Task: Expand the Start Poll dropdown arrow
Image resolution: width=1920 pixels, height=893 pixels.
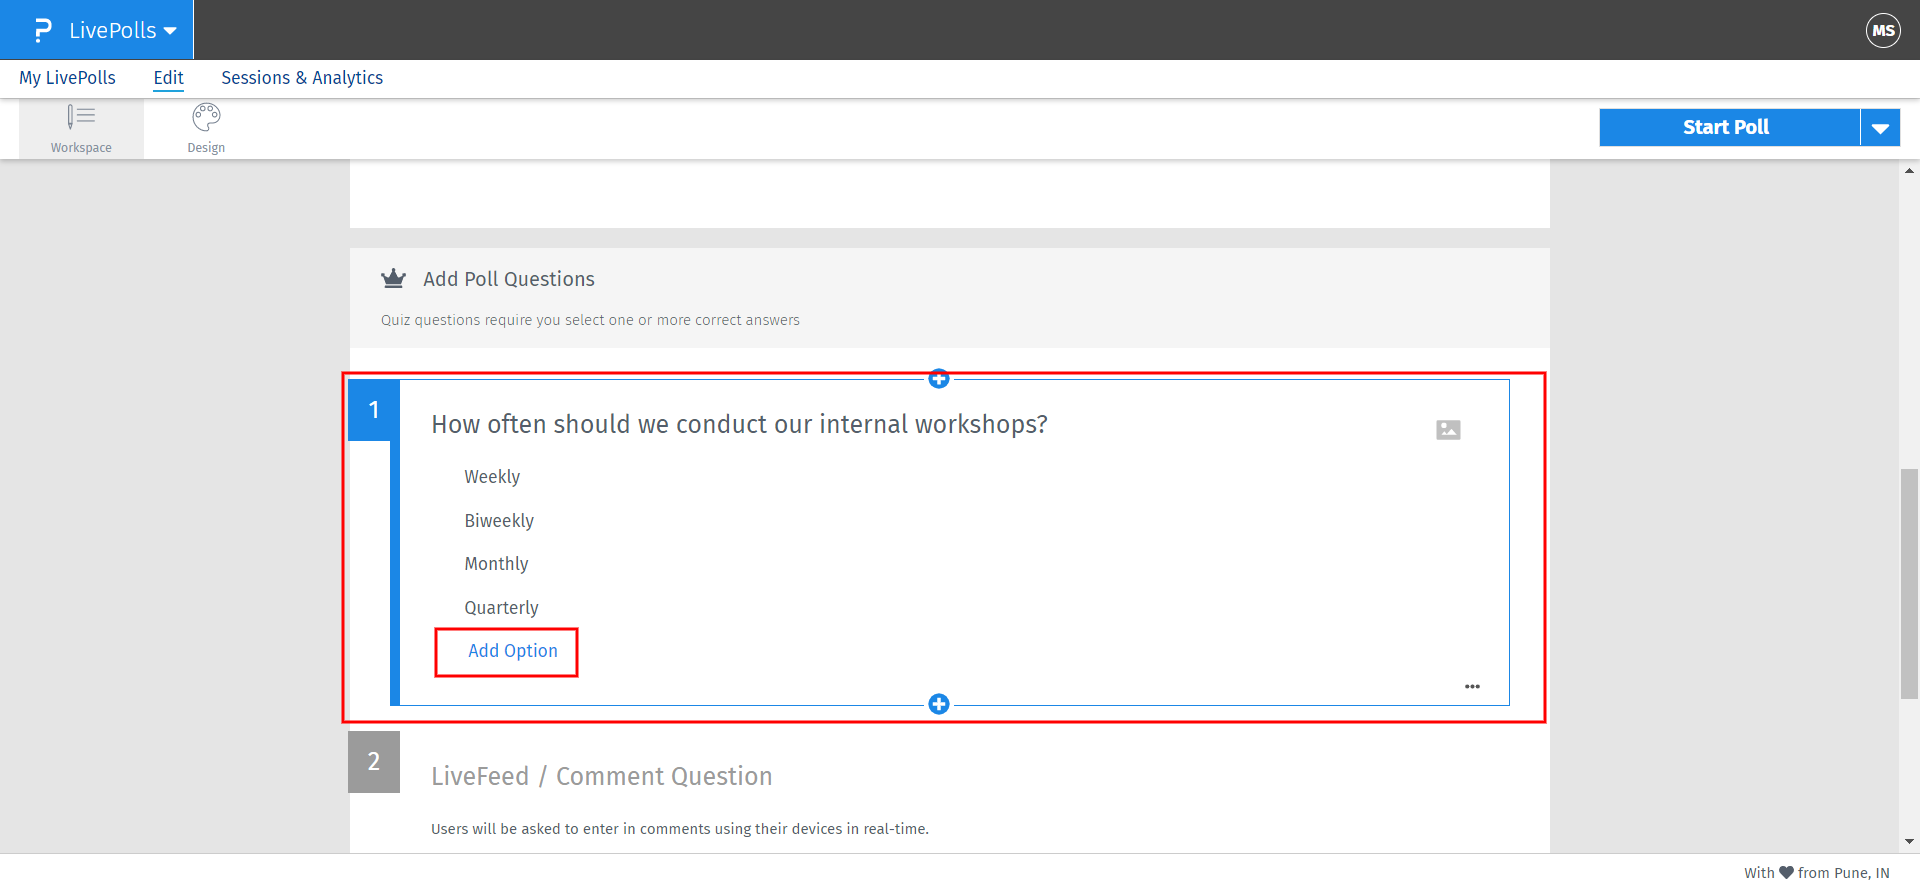Action: pos(1880,128)
